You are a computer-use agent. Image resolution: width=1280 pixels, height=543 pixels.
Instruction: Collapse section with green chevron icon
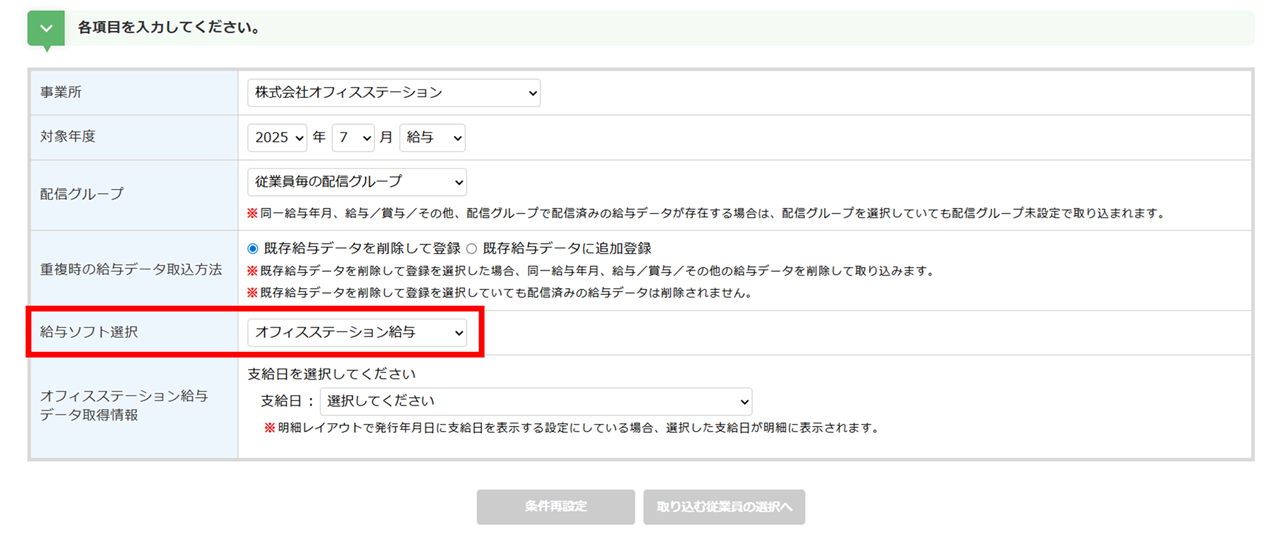pyautogui.click(x=45, y=28)
